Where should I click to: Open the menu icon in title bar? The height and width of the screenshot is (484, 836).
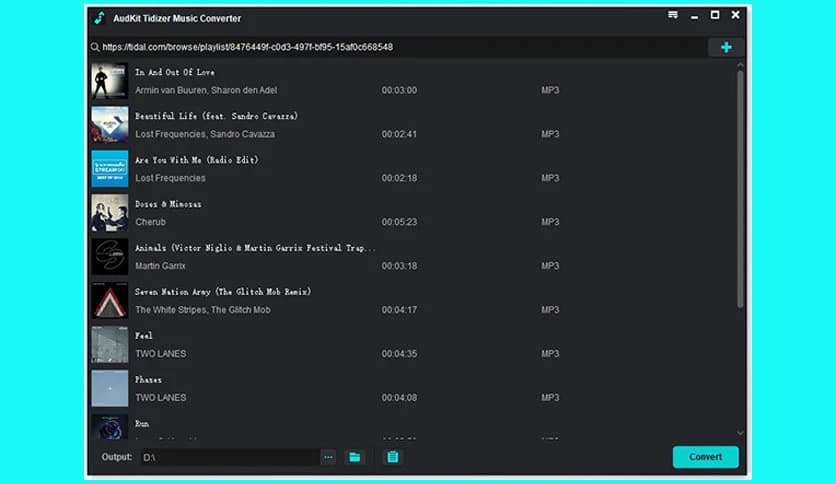pyautogui.click(x=673, y=15)
